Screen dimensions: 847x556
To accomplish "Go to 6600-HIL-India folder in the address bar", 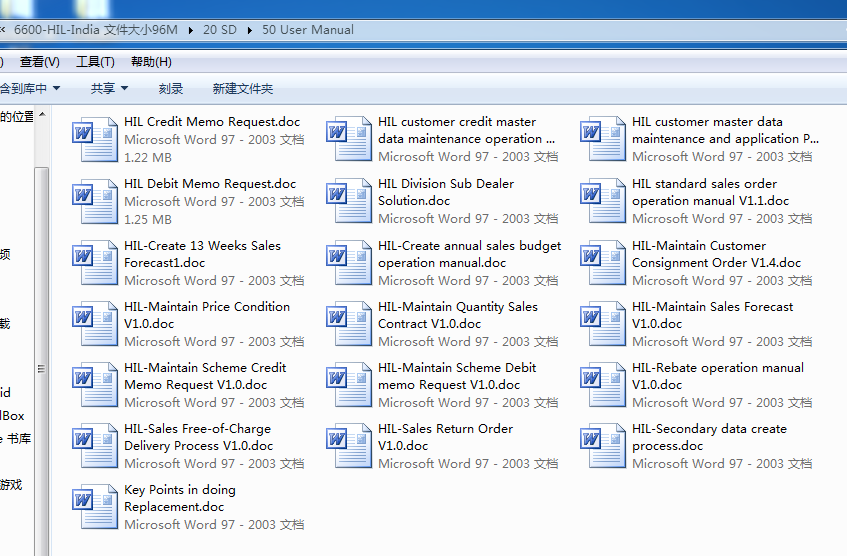I will pos(96,30).
